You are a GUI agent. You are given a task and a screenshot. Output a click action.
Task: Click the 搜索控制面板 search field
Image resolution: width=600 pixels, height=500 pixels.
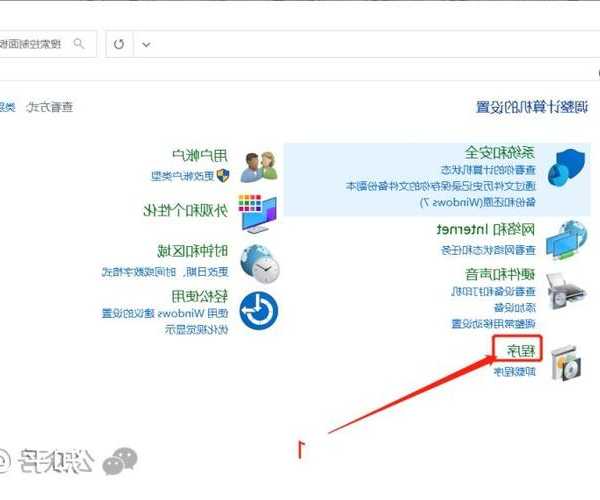[x=47, y=44]
